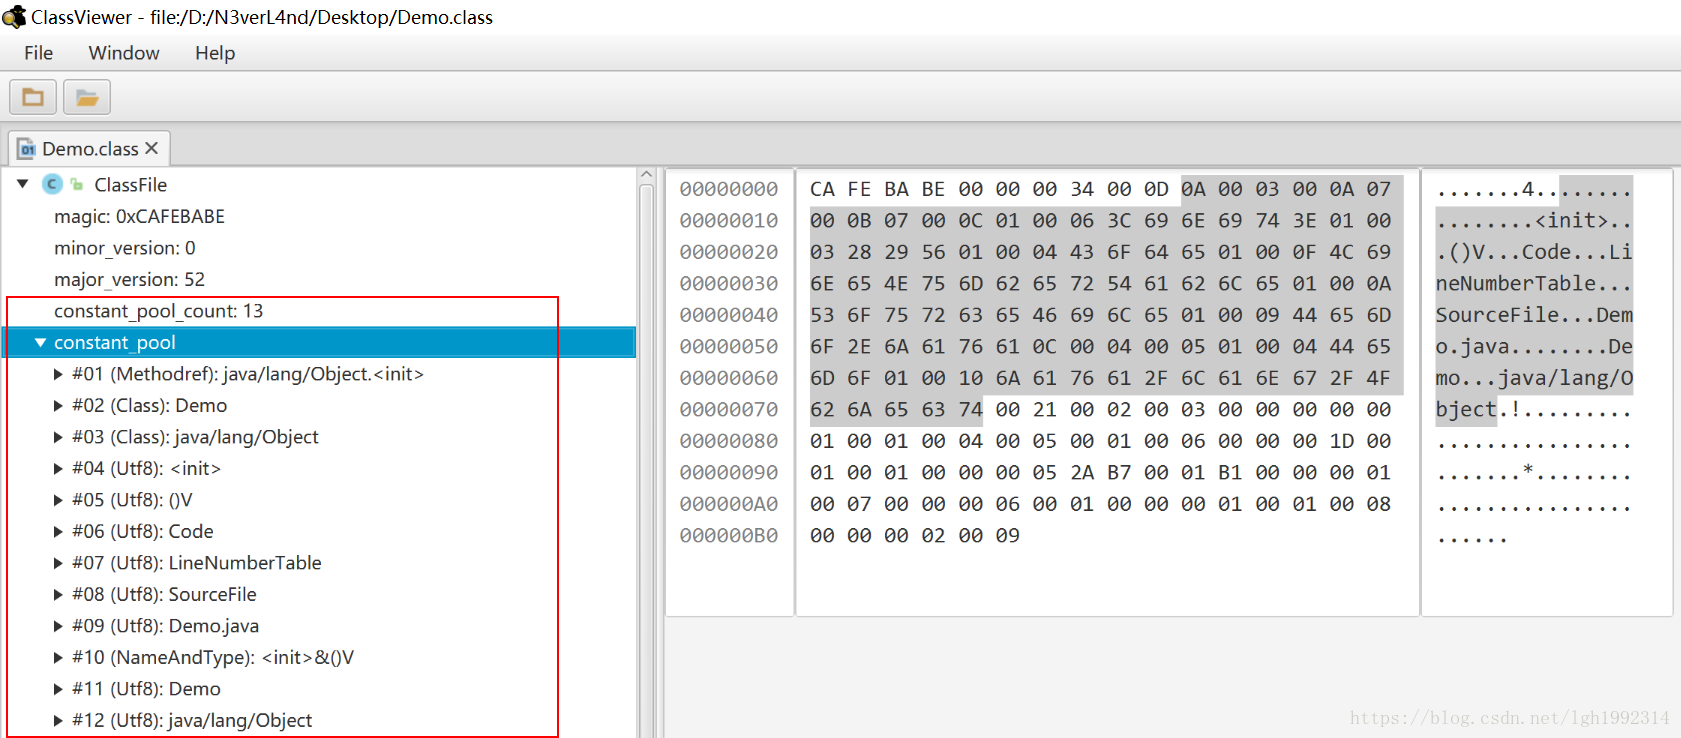The width and height of the screenshot is (1681, 738).
Task: Click hex offset 00000070
Action: tap(729, 409)
